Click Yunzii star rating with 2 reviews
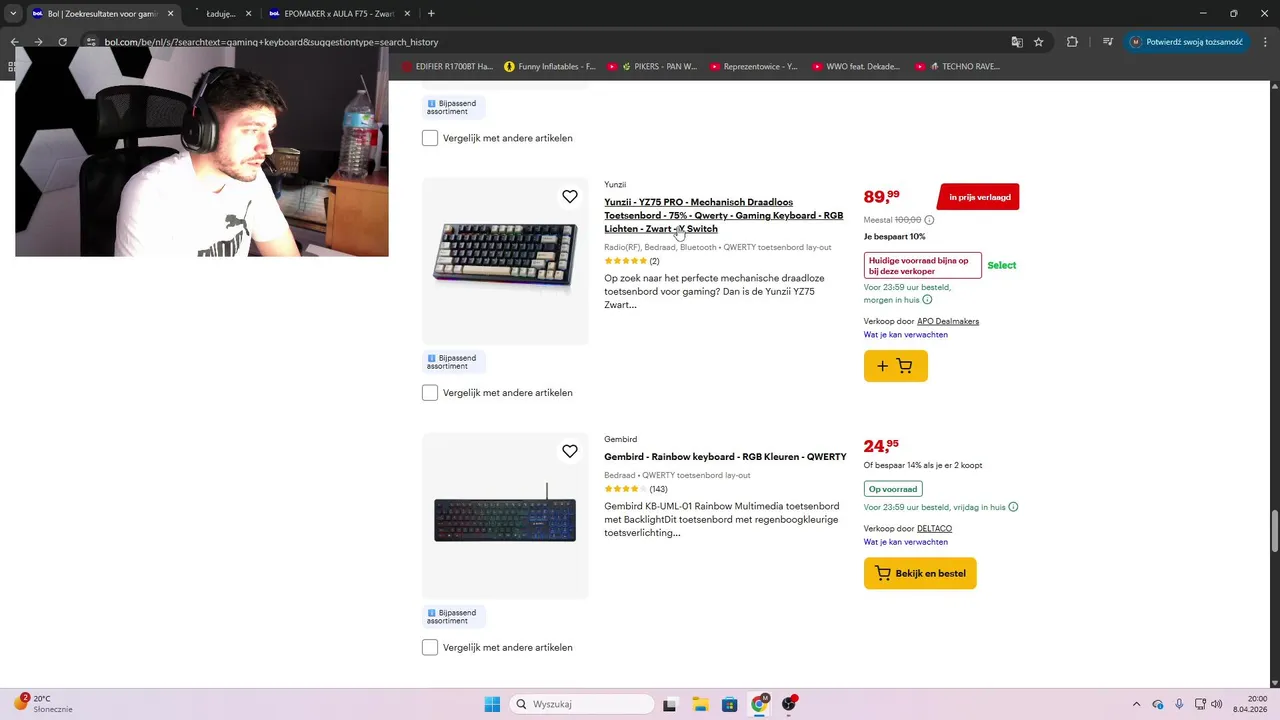The height and width of the screenshot is (720, 1280). [x=631, y=261]
